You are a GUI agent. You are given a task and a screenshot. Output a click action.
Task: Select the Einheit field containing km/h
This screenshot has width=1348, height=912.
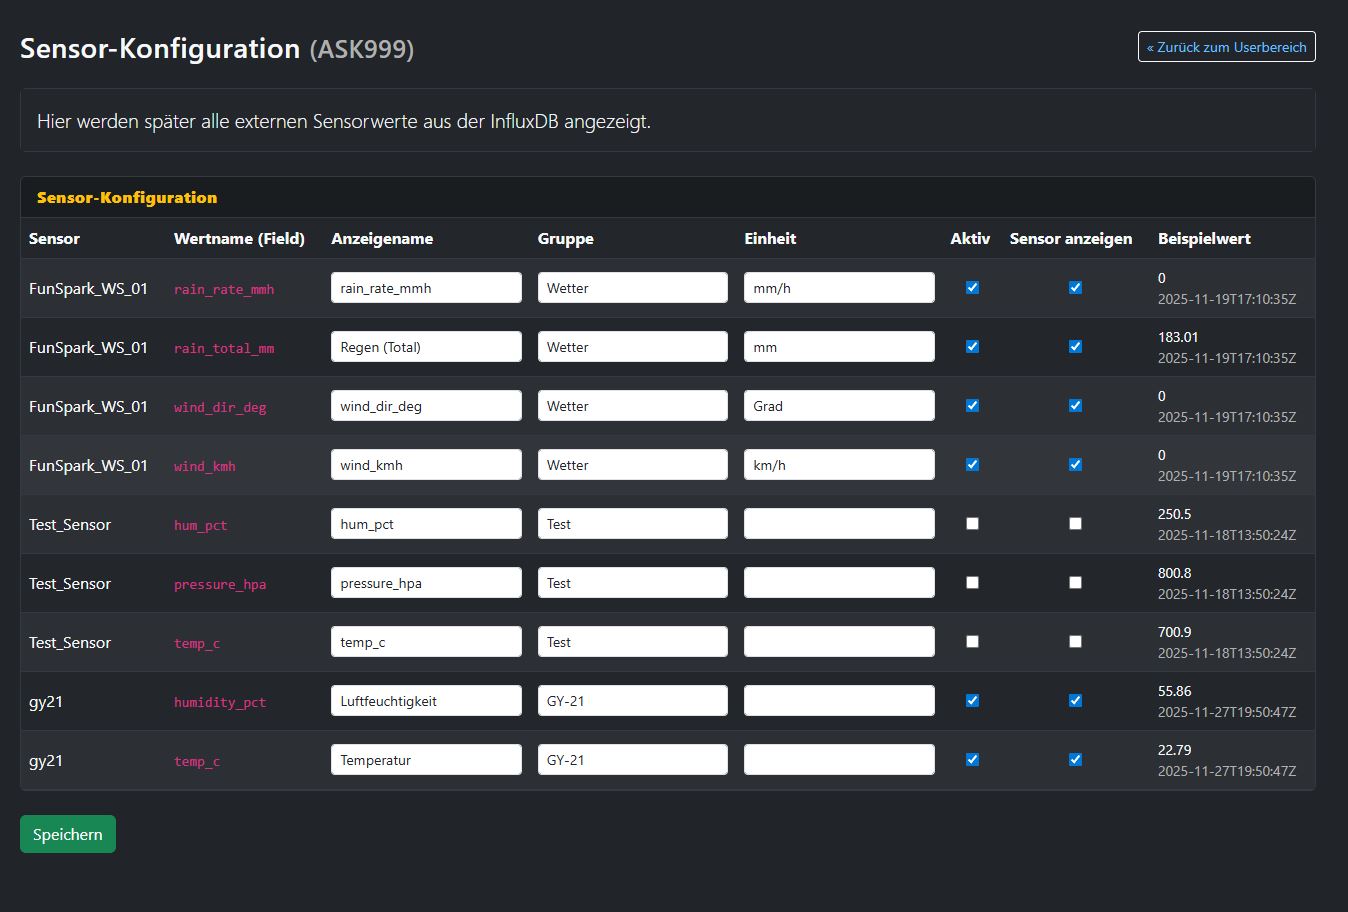point(839,465)
